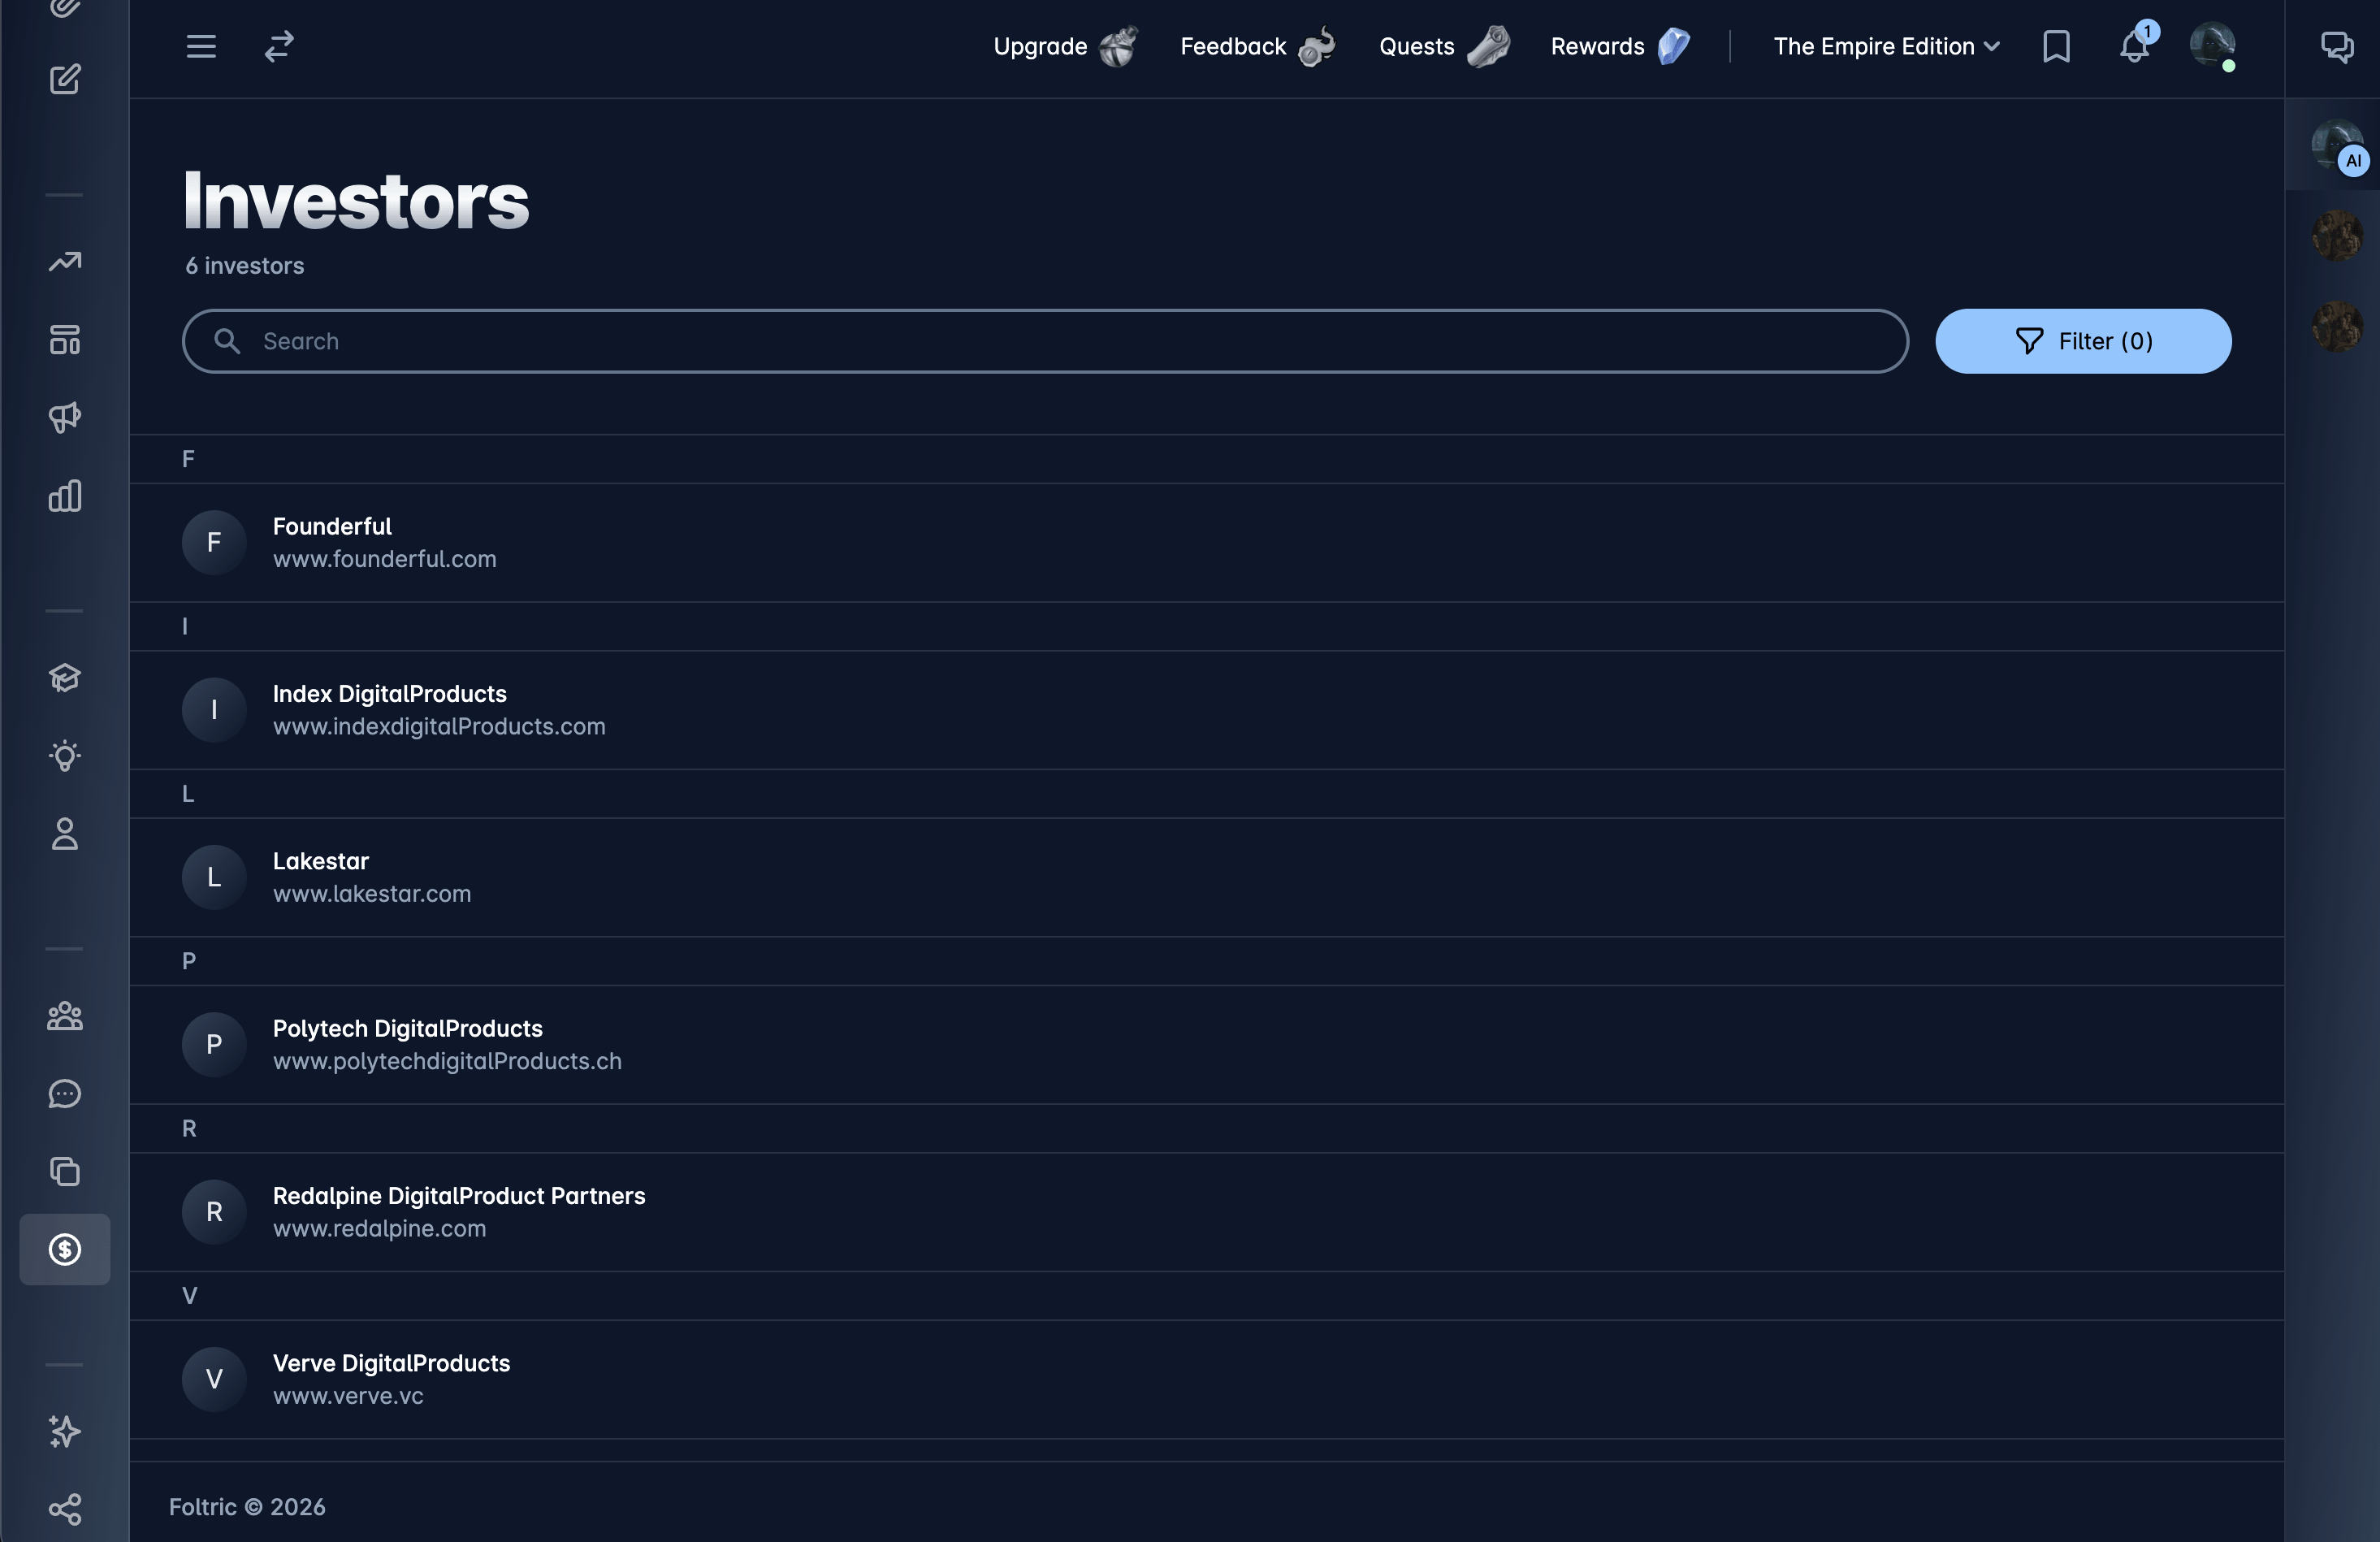Open the Rewards menu item
This screenshot has width=2380, height=1542.
[1620, 46]
